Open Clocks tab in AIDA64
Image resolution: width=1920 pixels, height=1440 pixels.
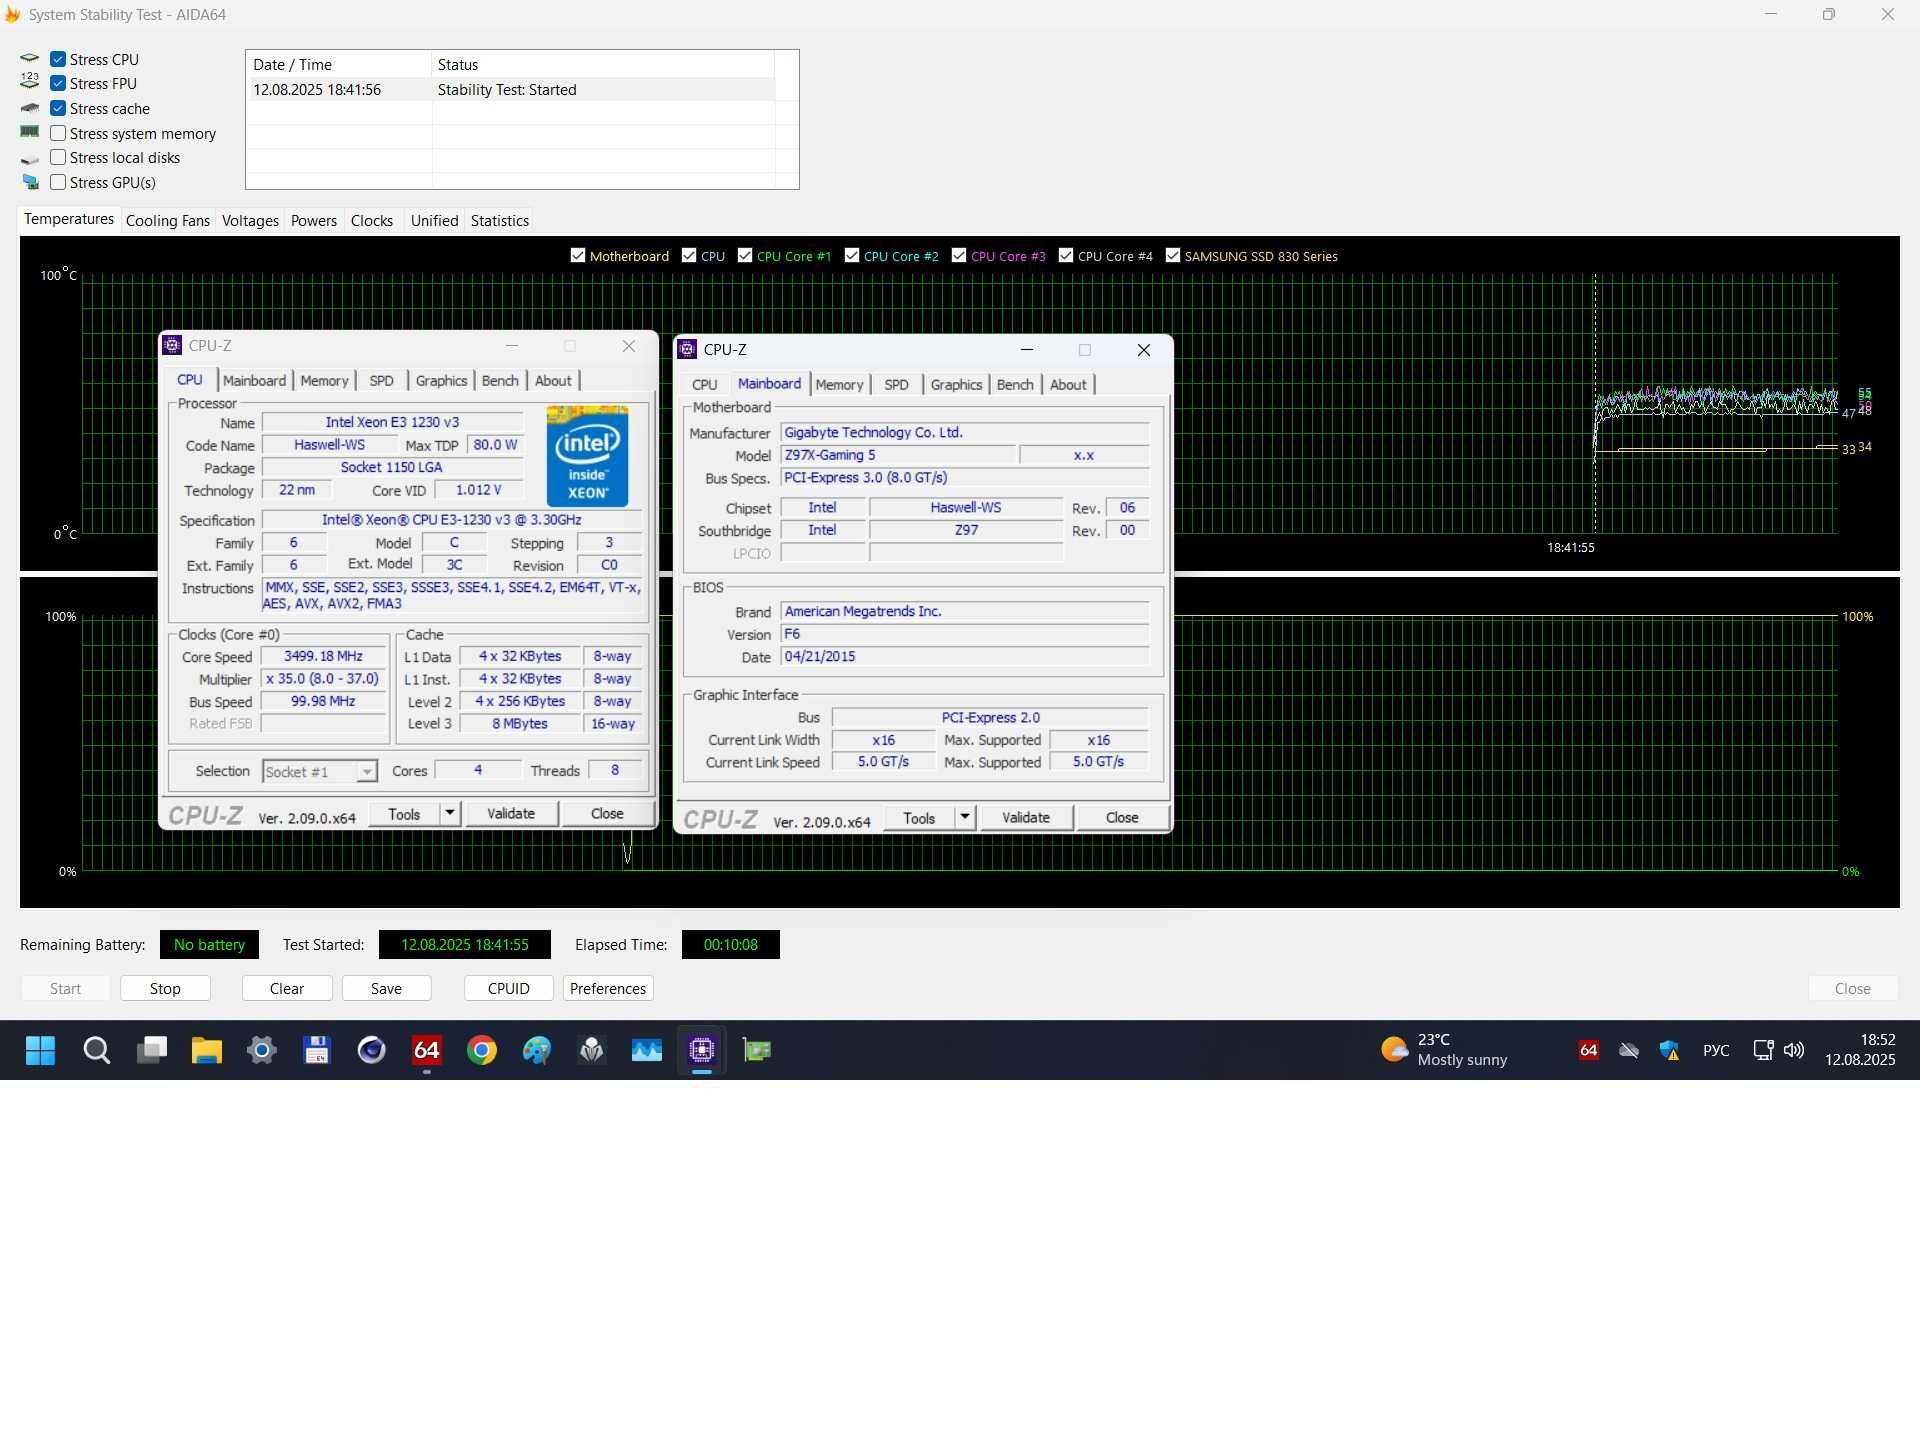(x=372, y=220)
